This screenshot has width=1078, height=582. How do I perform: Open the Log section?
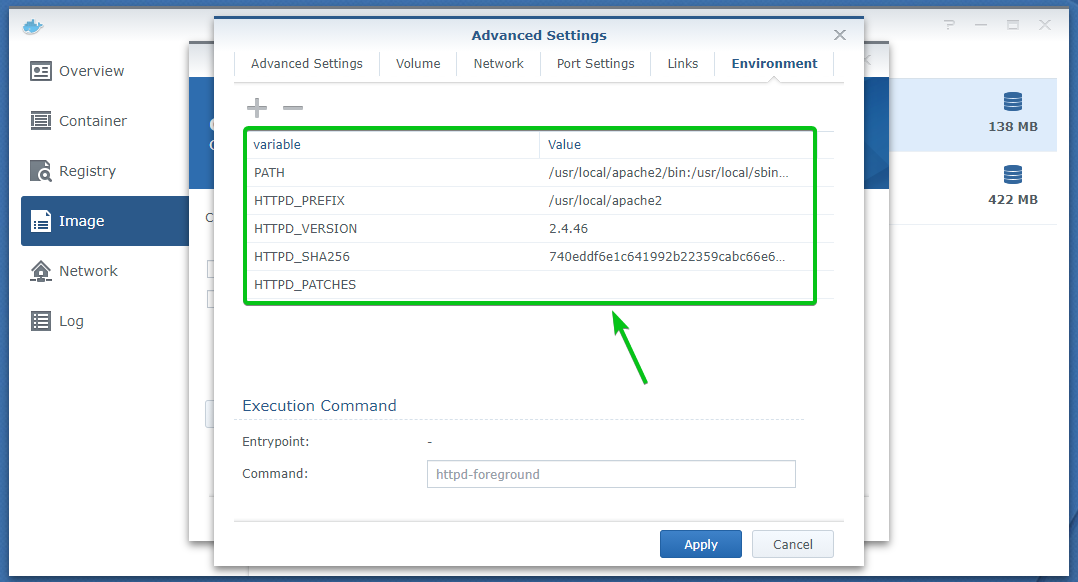click(x=71, y=321)
